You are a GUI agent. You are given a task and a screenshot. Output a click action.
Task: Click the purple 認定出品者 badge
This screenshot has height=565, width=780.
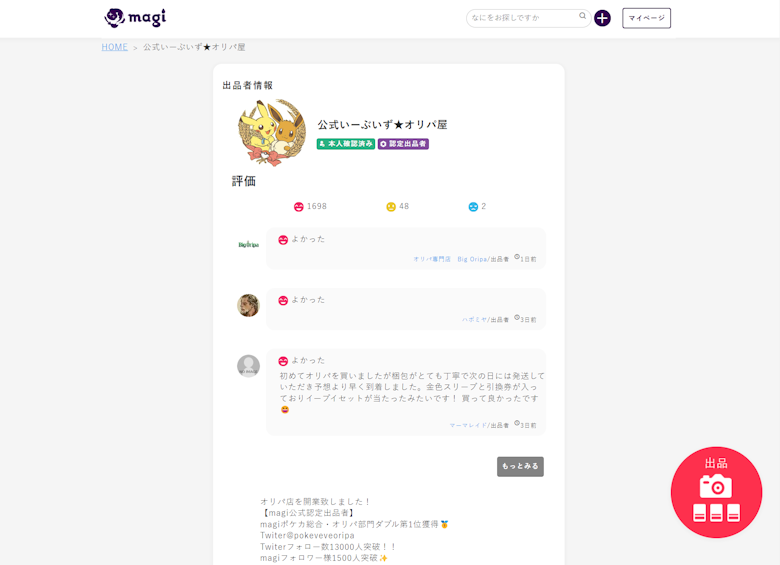tap(403, 144)
